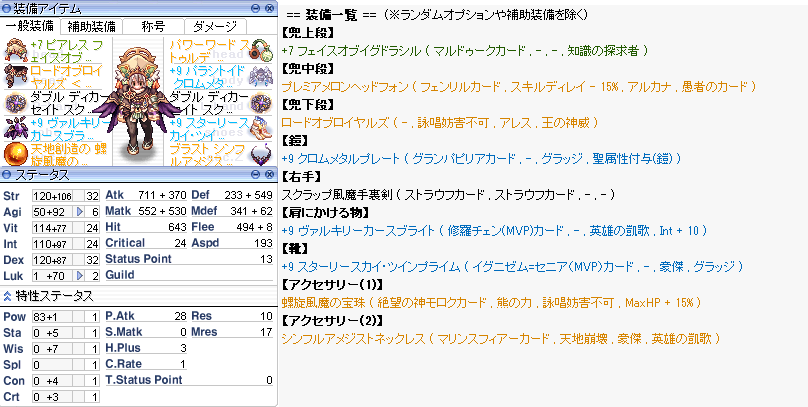The height and width of the screenshot is (407, 808).
Task: Click the +9 スターリースカイ・ツインプライム line
Action: 512,267
